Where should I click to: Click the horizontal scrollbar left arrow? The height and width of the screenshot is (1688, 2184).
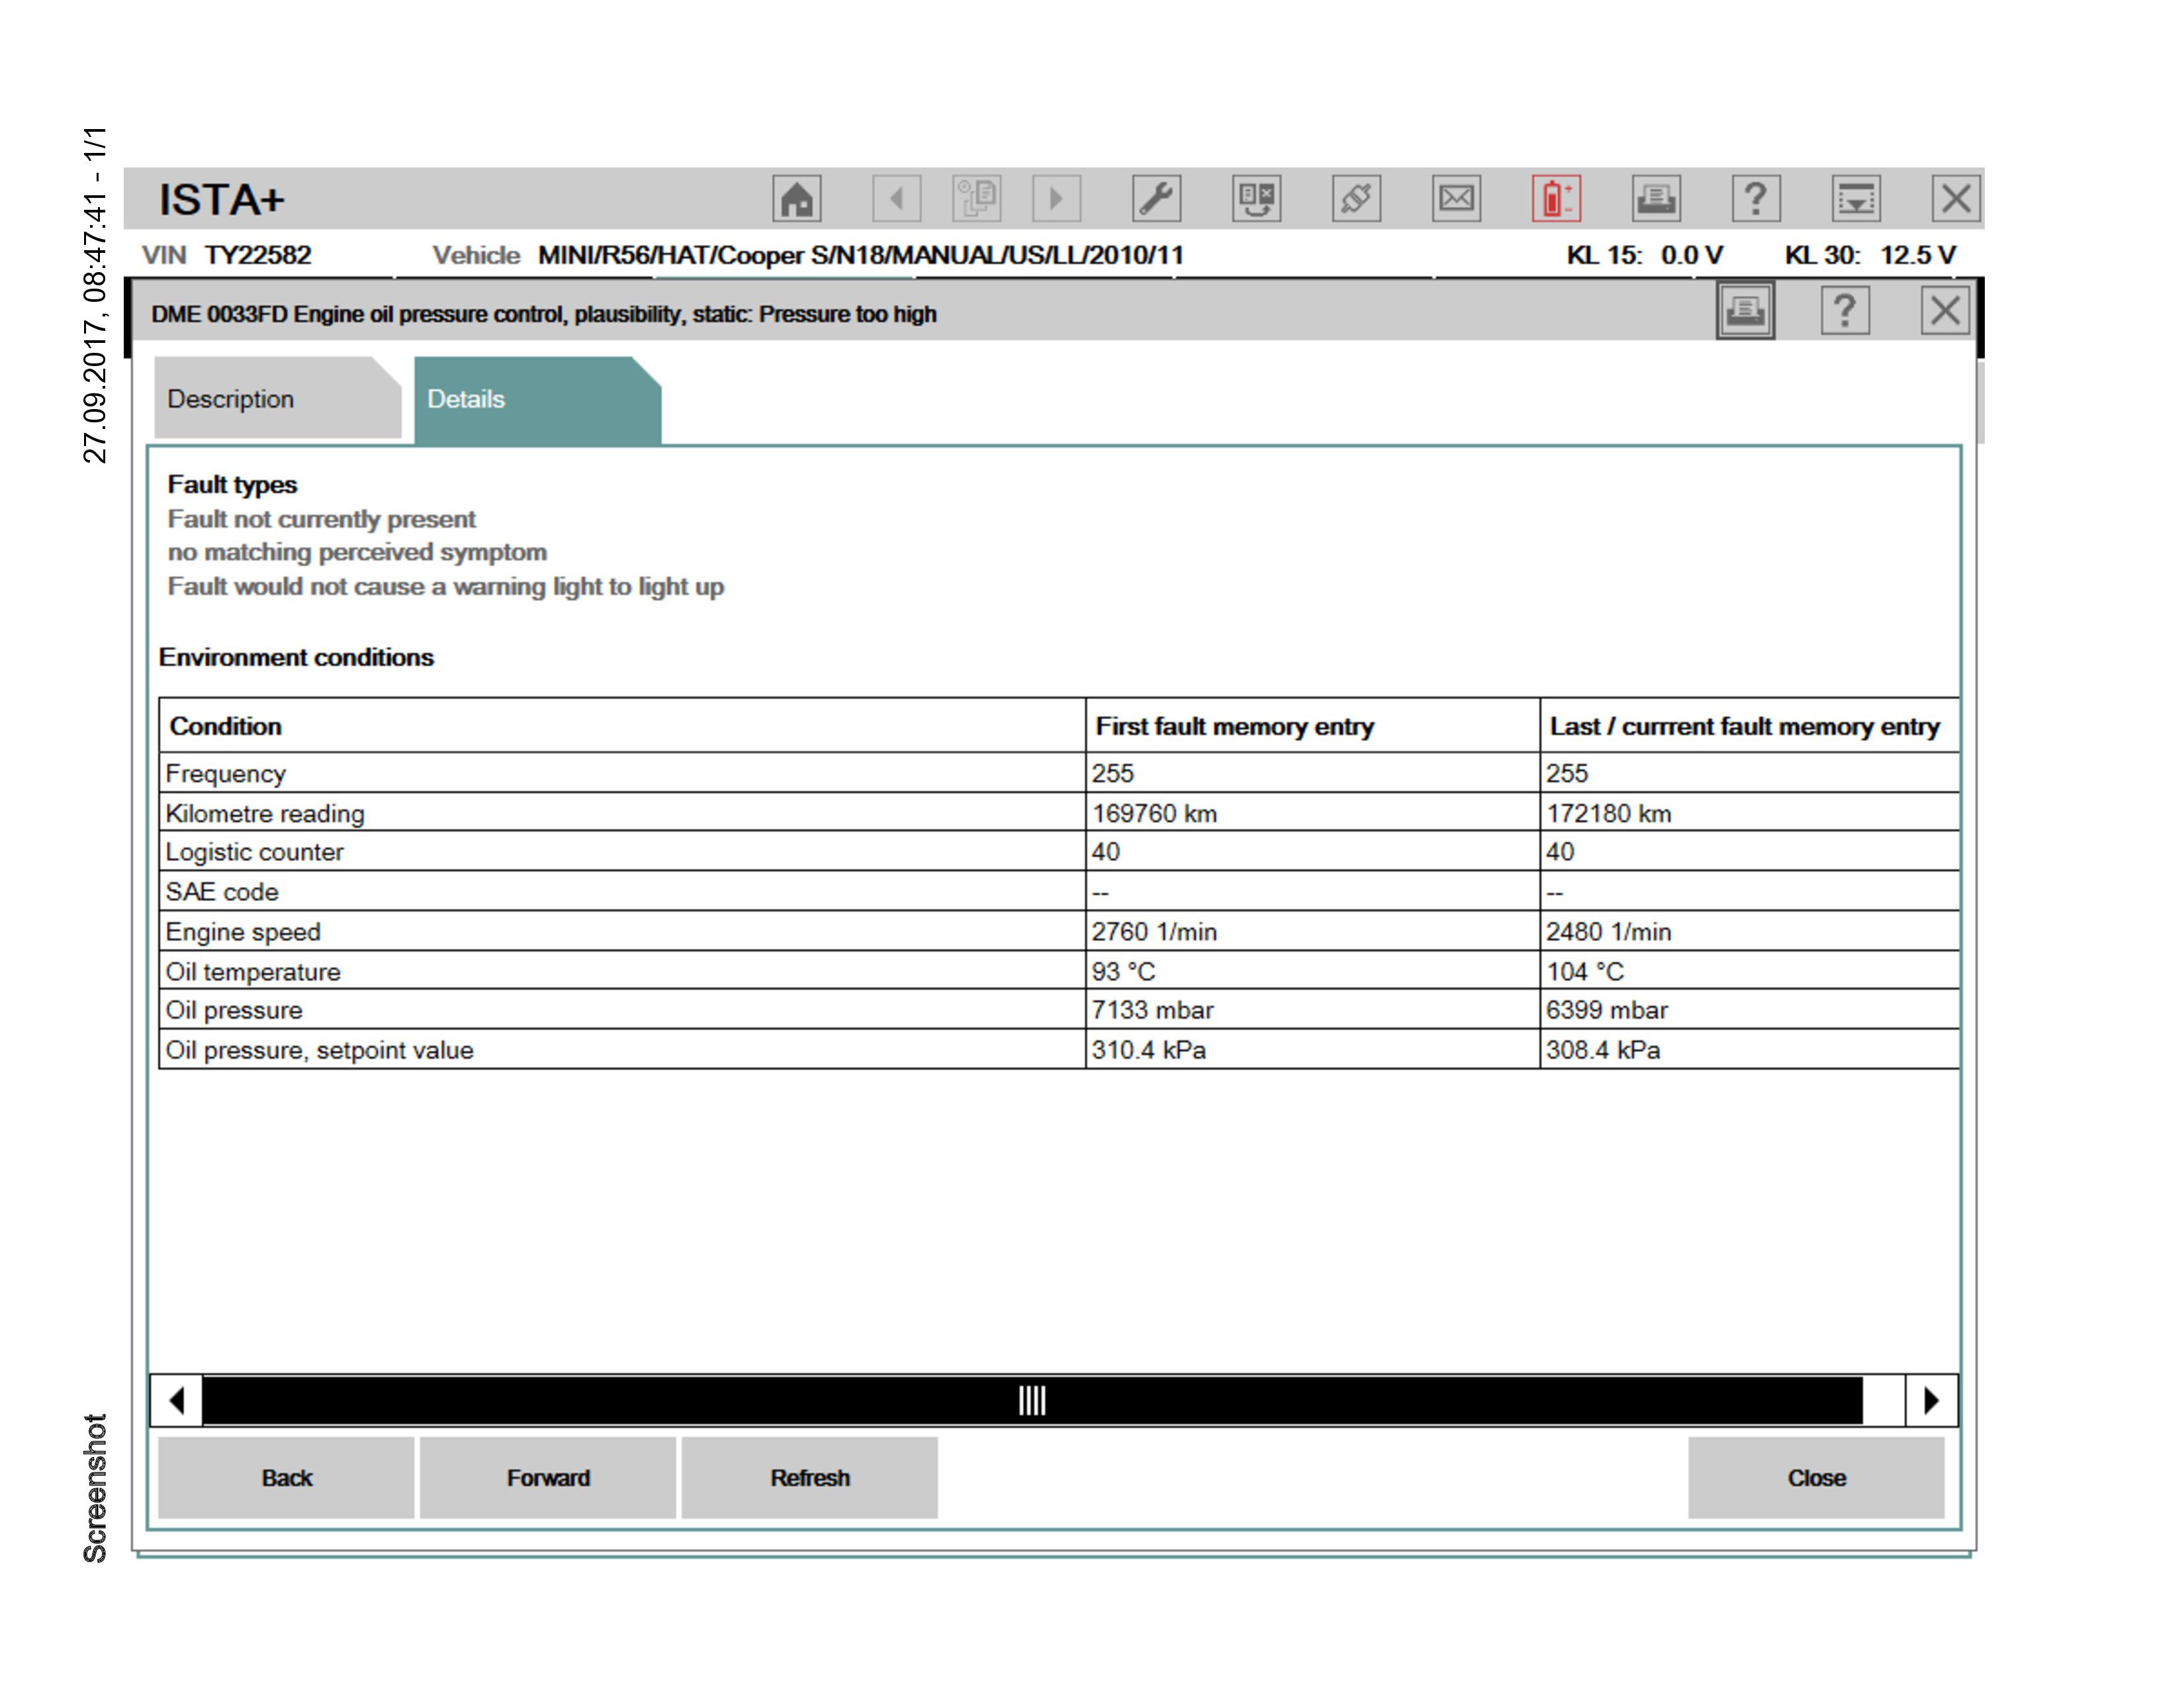177,1400
